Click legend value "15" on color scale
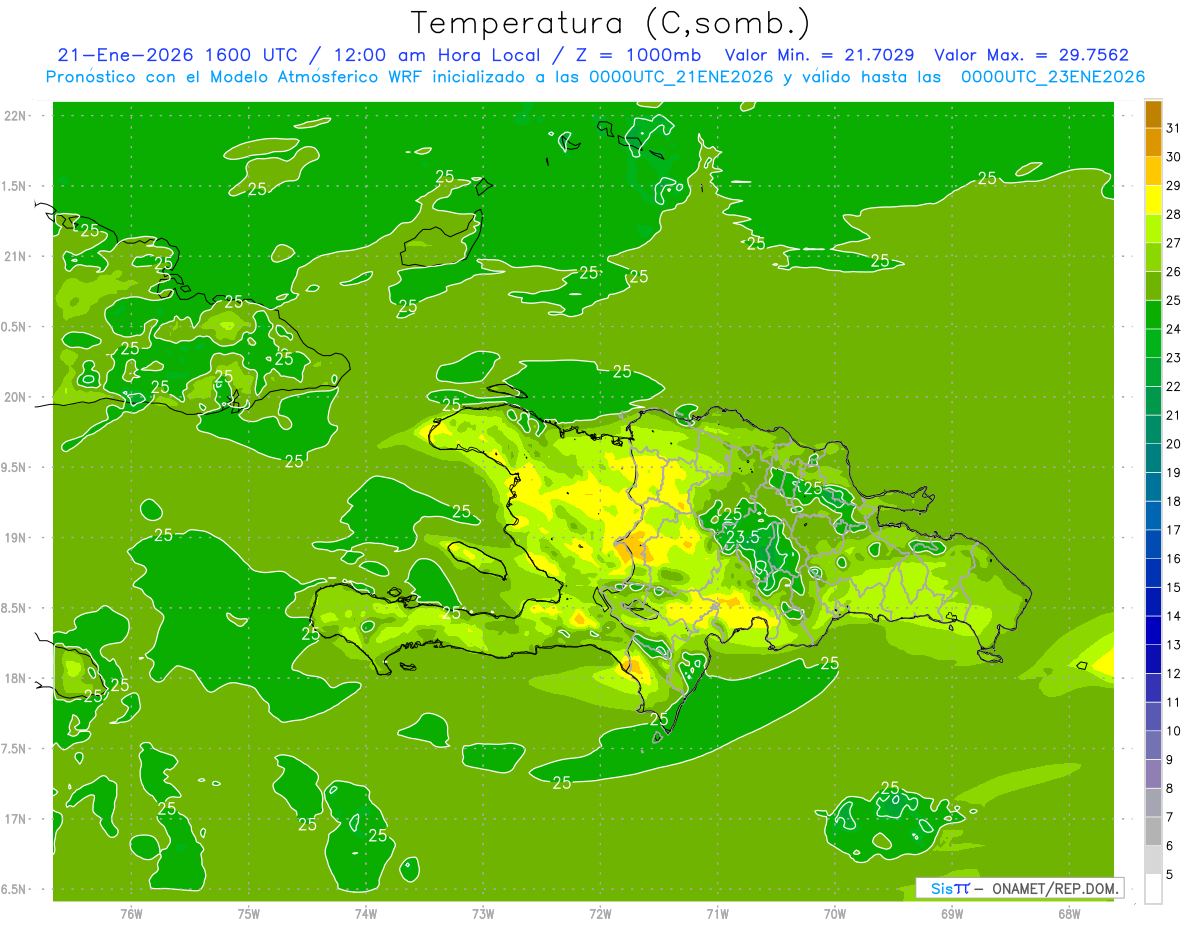The image size is (1200, 927). (1174, 588)
